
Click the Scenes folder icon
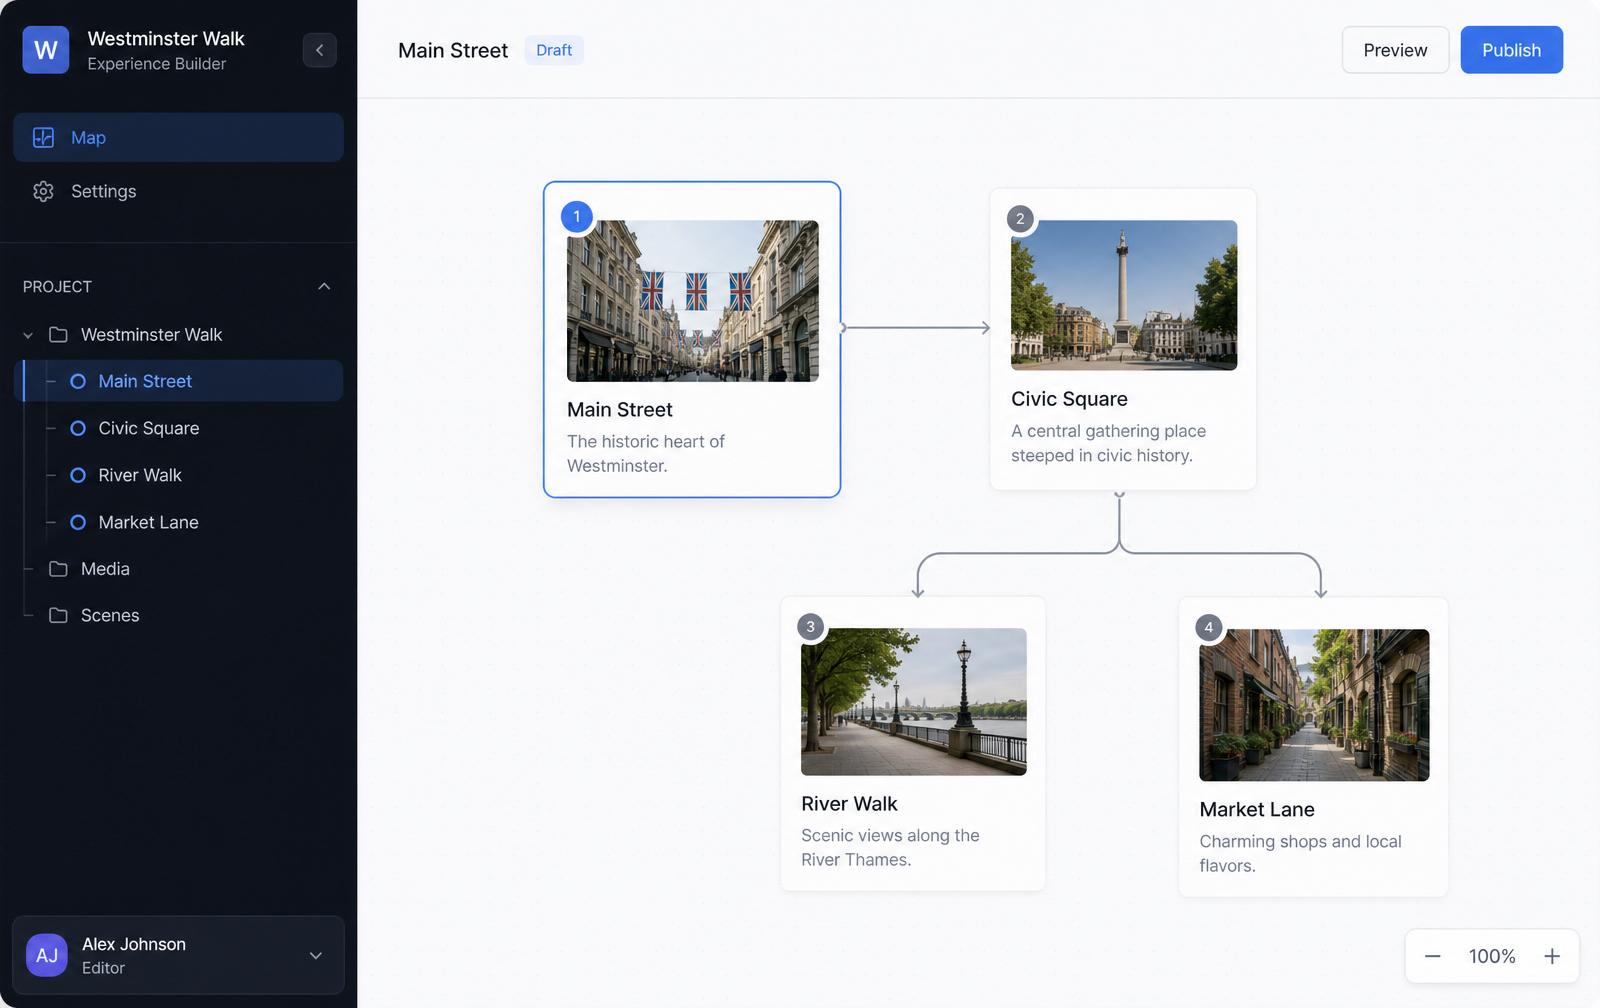[x=59, y=615]
